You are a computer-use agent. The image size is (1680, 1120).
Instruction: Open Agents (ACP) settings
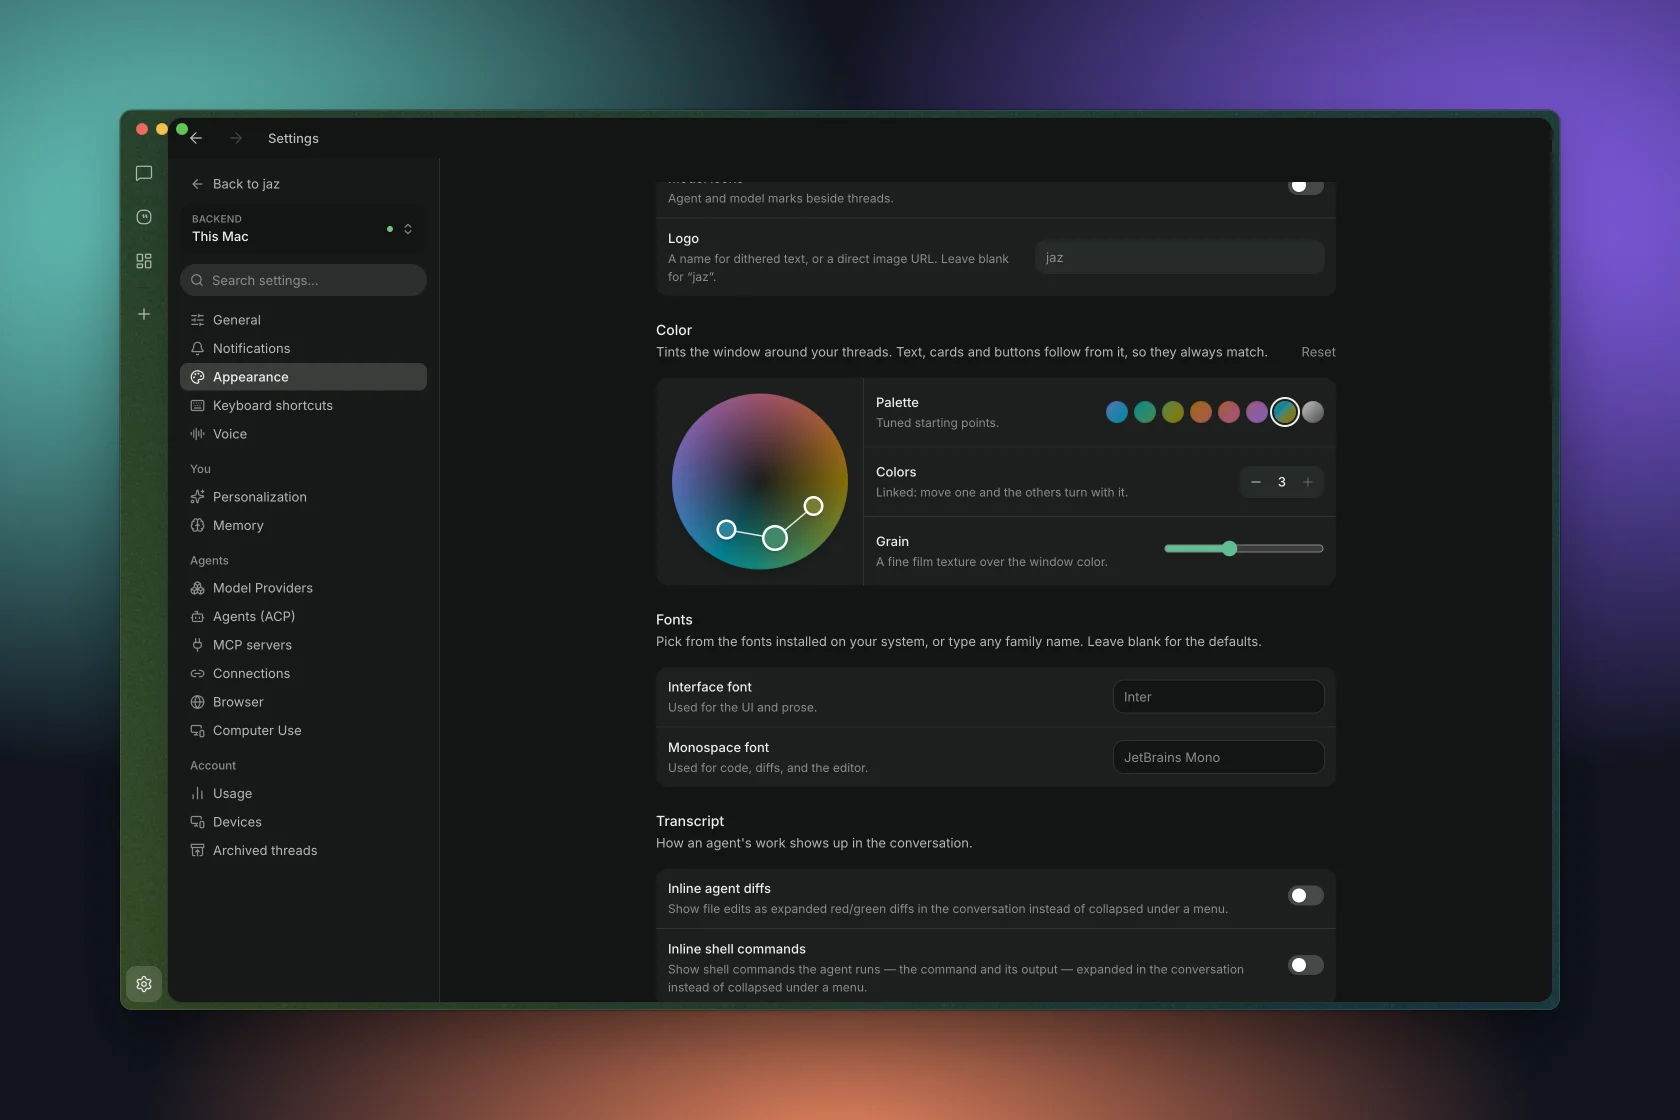[x=303, y=617]
